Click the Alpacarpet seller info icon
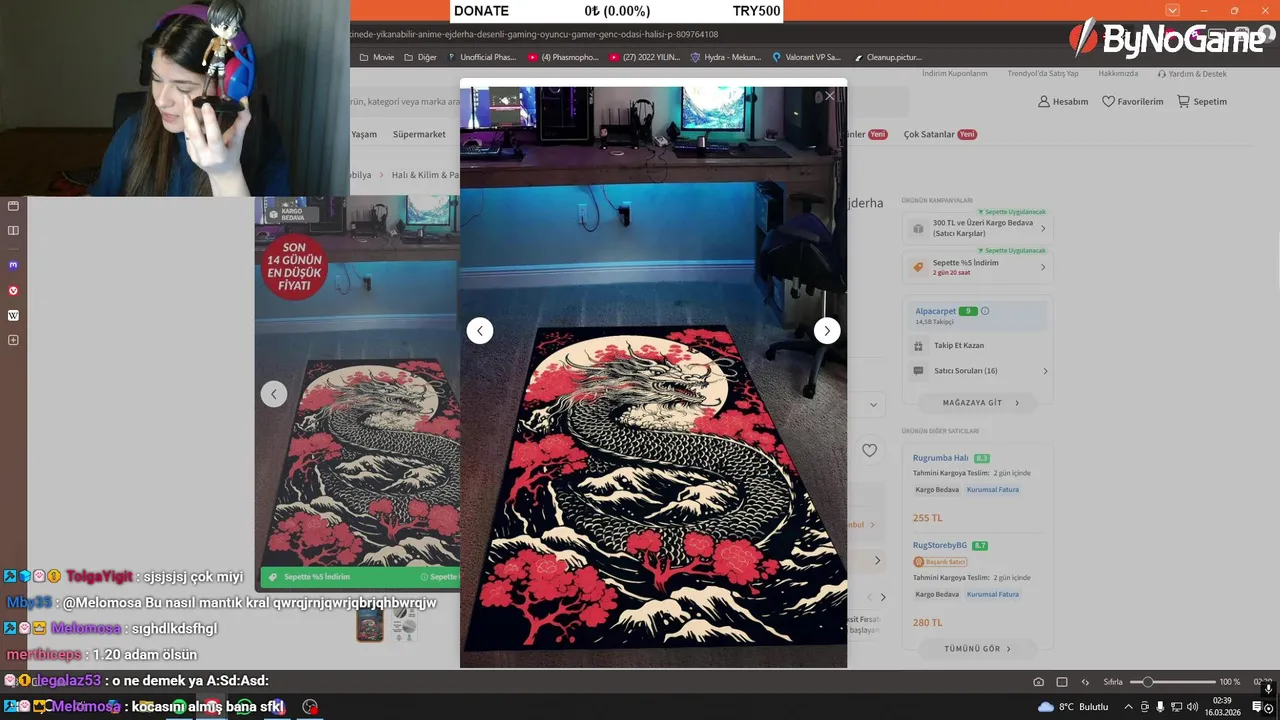 (985, 311)
